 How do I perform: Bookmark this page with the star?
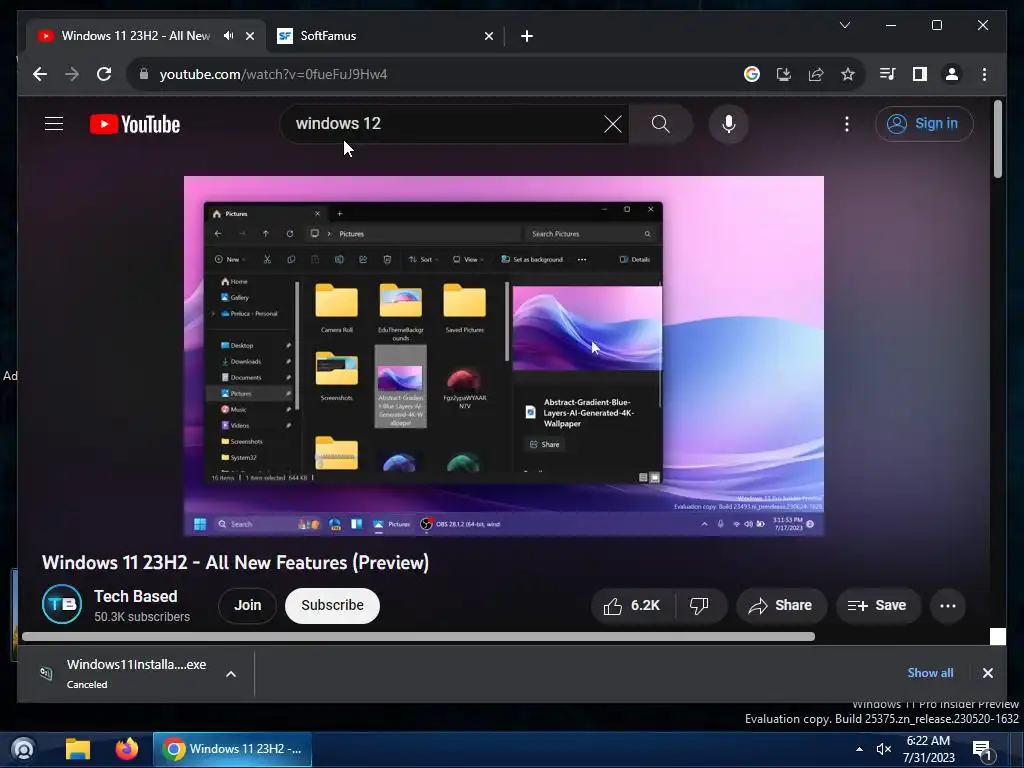(848, 74)
